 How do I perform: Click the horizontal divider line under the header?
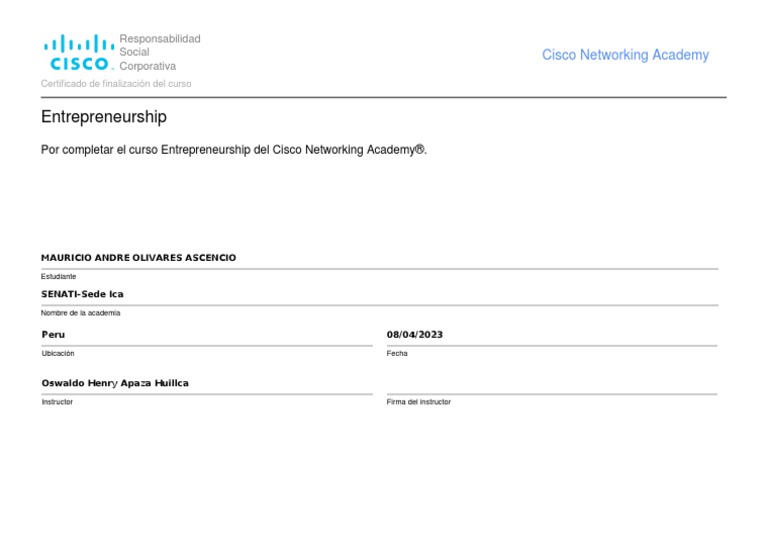pyautogui.click(x=384, y=97)
